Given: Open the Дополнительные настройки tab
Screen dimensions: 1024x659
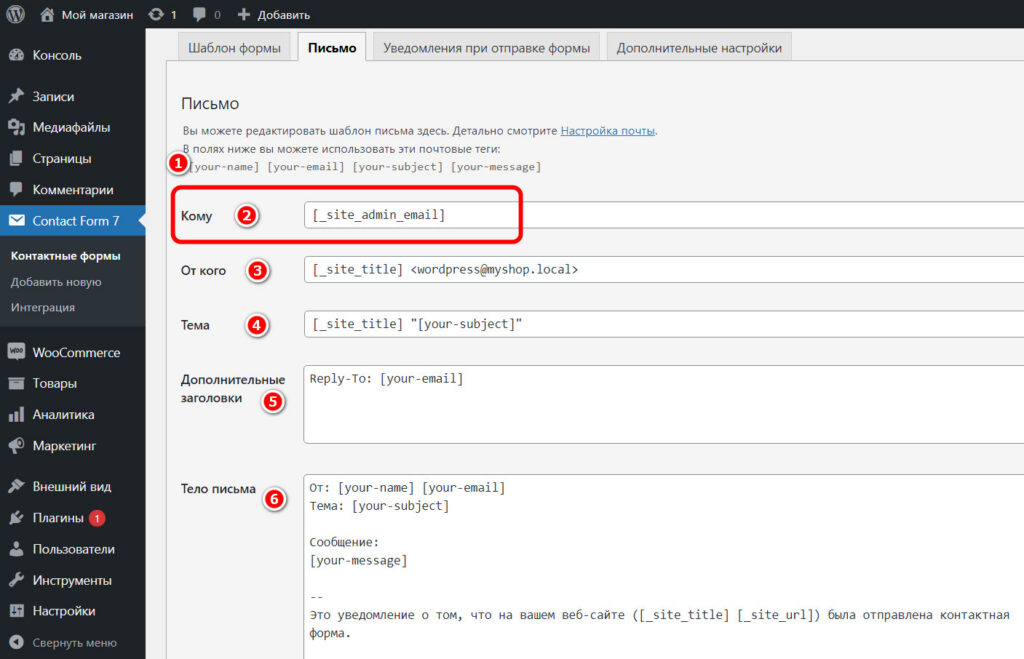Looking at the screenshot, I should 699,48.
